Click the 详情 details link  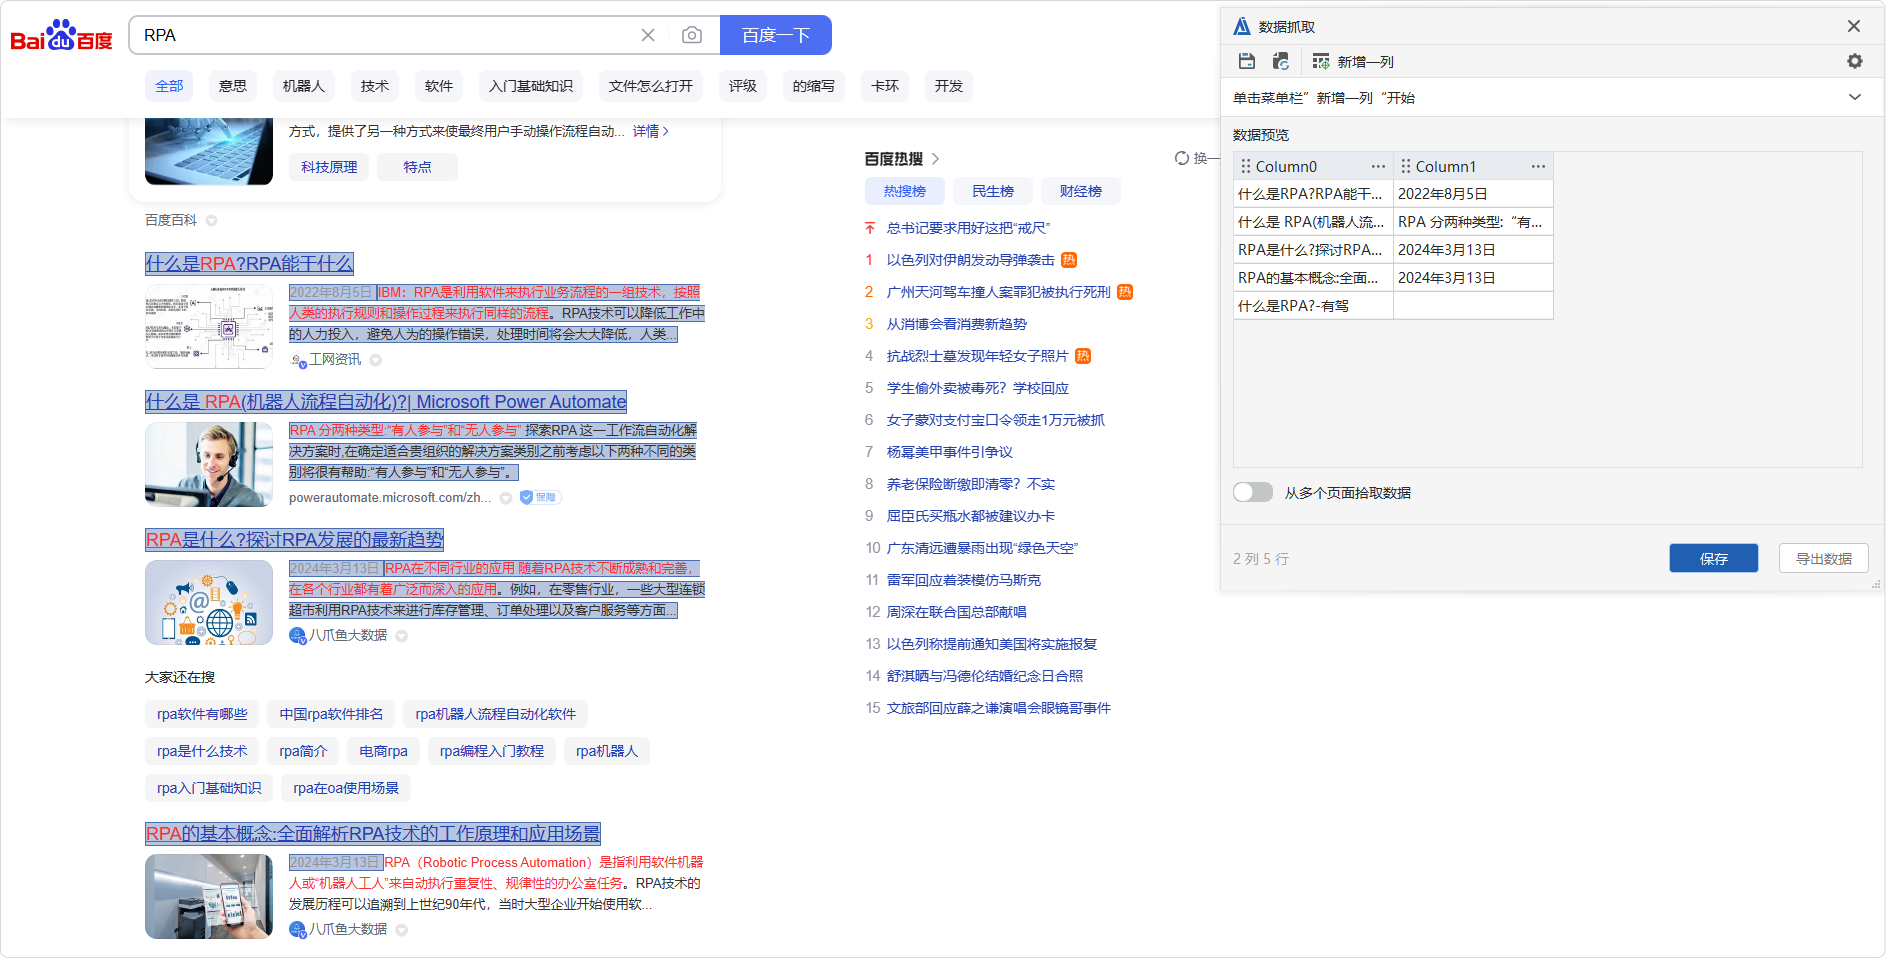[x=650, y=131]
